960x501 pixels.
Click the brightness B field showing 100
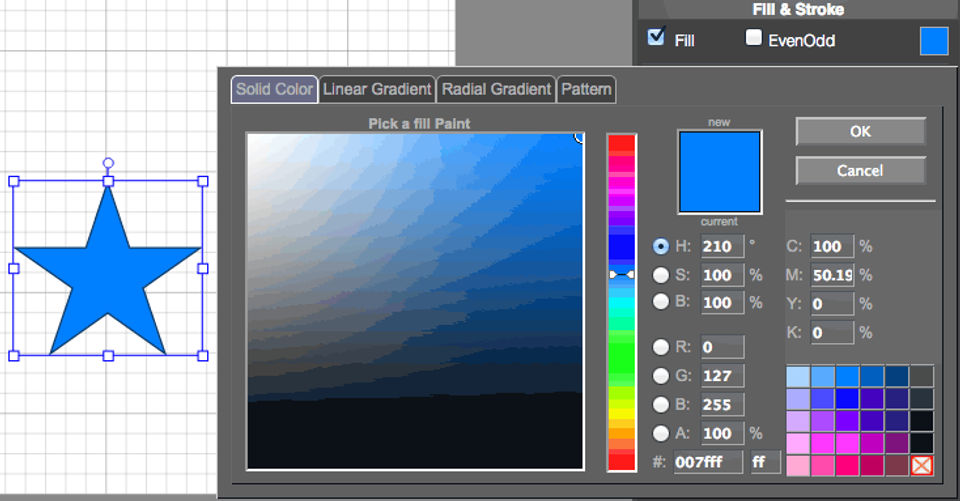pos(722,303)
